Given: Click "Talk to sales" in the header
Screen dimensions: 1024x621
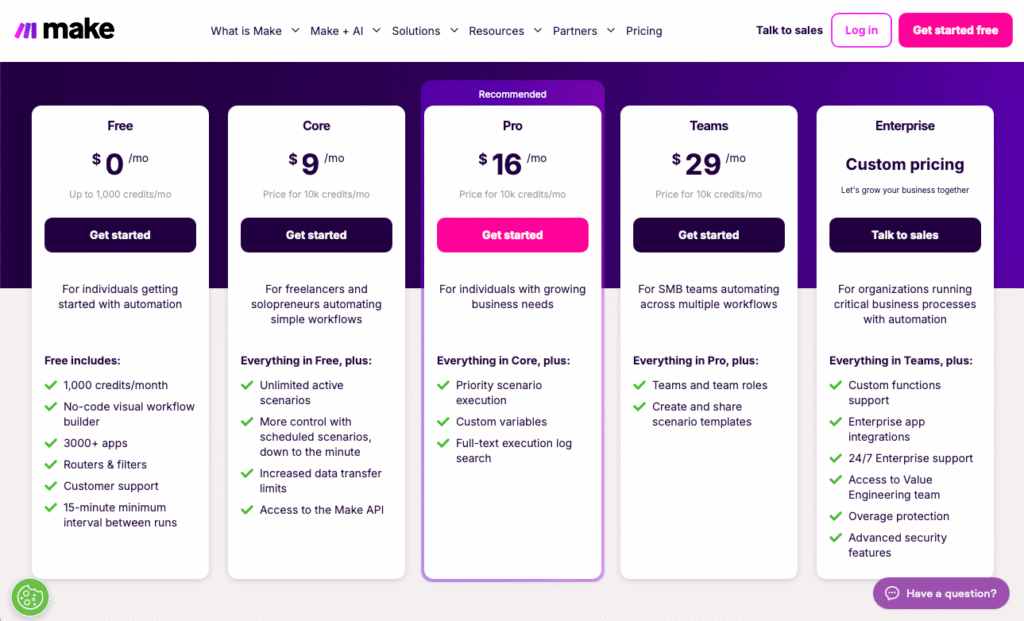Looking at the screenshot, I should [x=789, y=30].
